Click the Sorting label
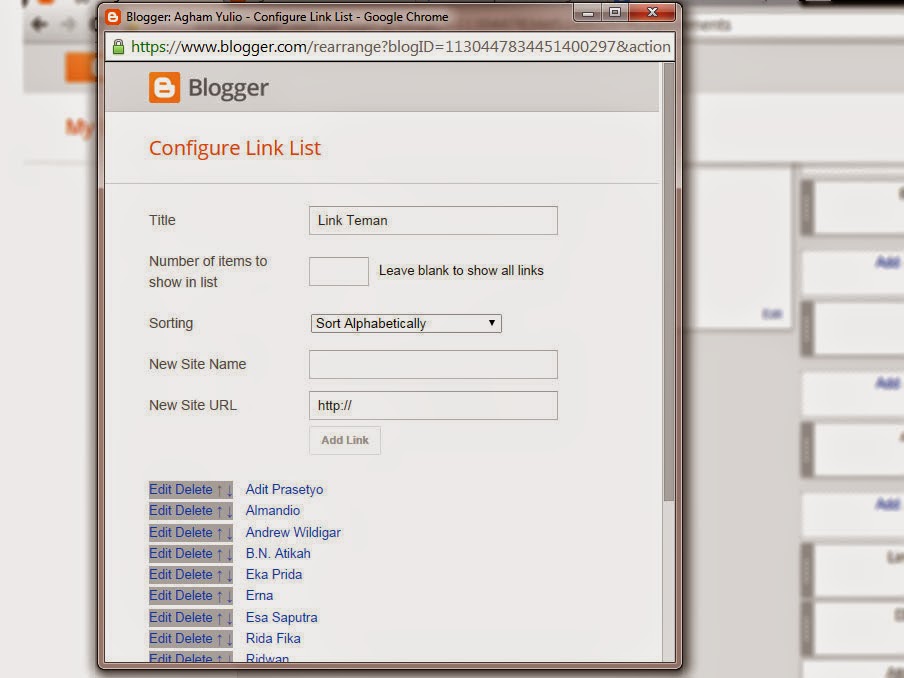The height and width of the screenshot is (678, 904). point(171,323)
